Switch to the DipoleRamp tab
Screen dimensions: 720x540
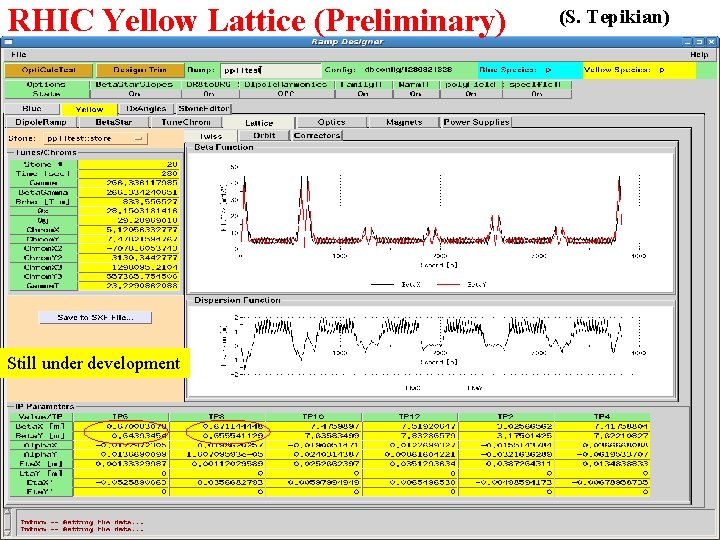pyautogui.click(x=41, y=122)
